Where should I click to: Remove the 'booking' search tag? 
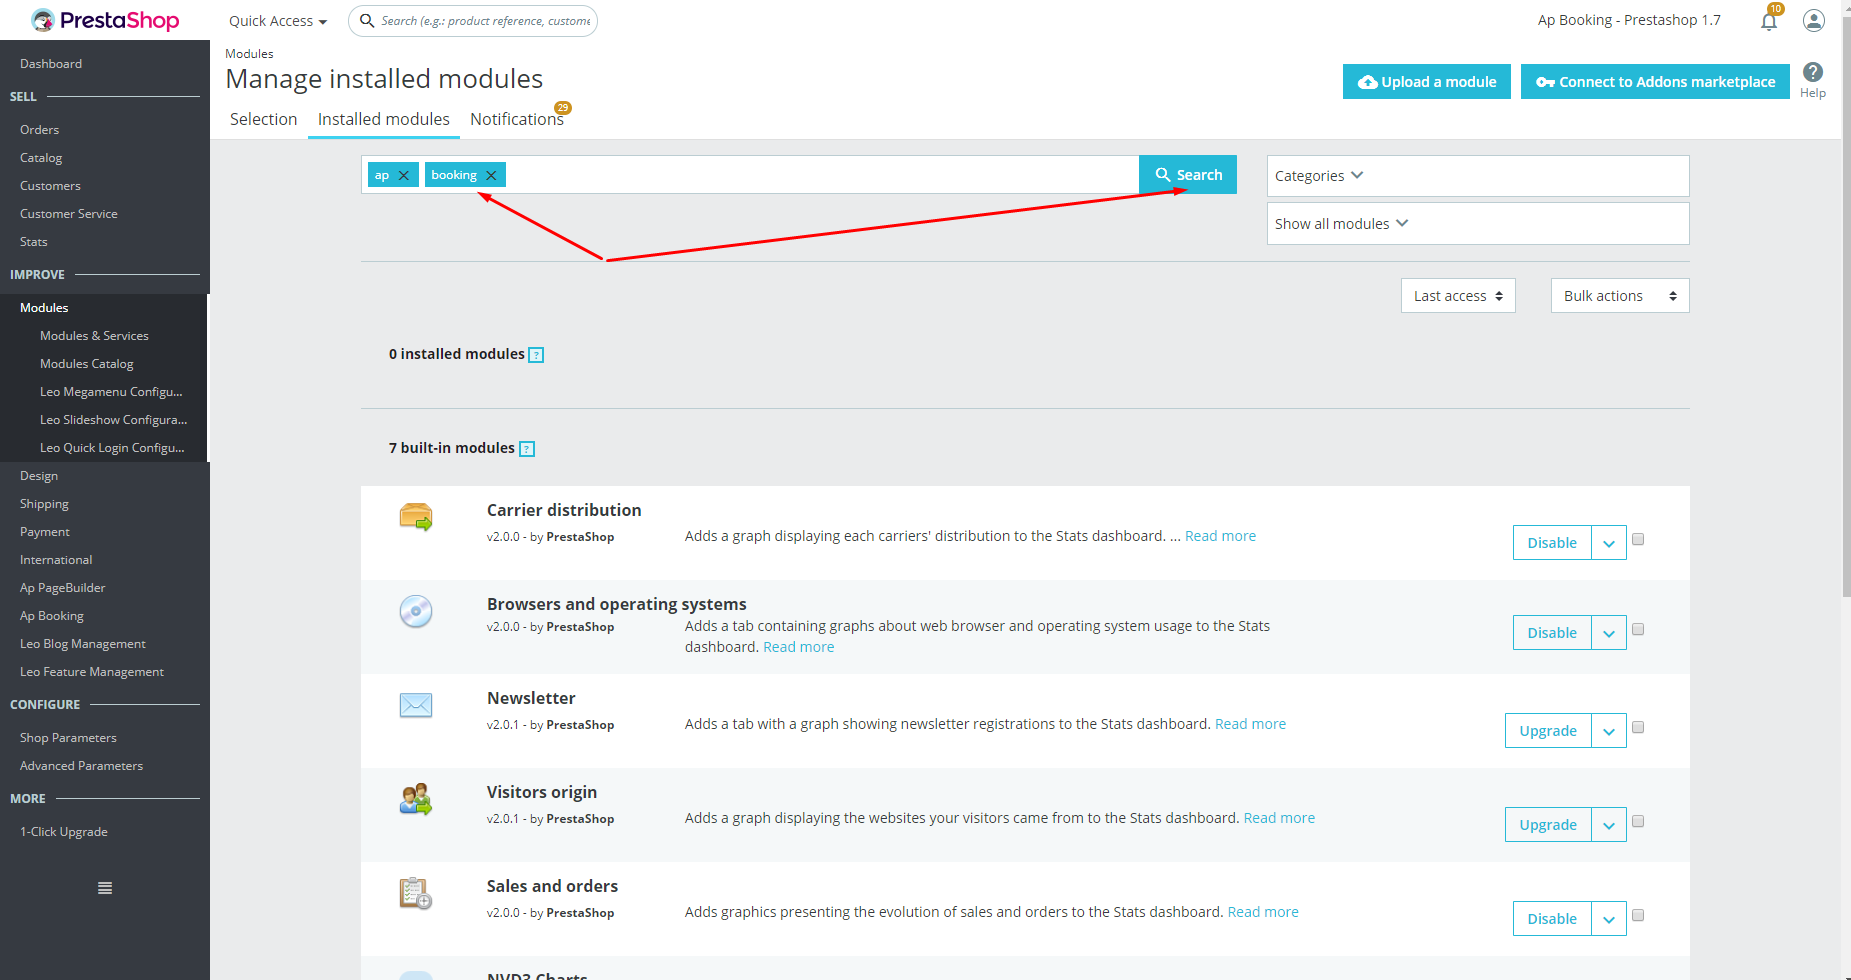point(491,175)
